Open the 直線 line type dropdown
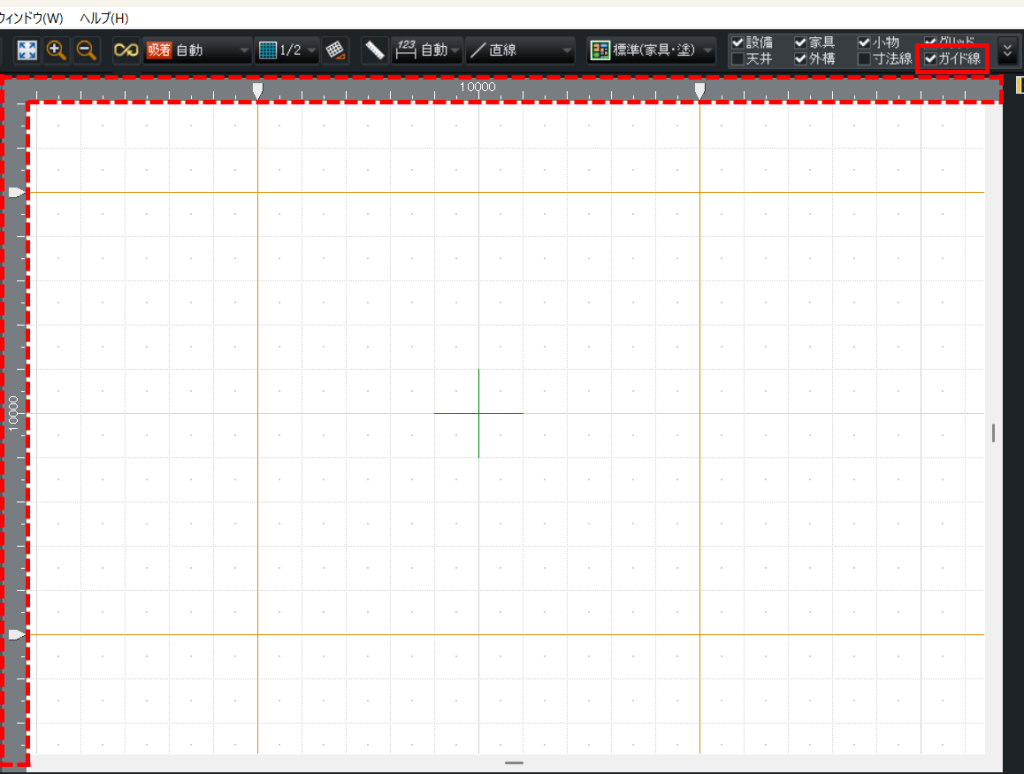The width and height of the screenshot is (1024, 774). pyautogui.click(x=520, y=50)
